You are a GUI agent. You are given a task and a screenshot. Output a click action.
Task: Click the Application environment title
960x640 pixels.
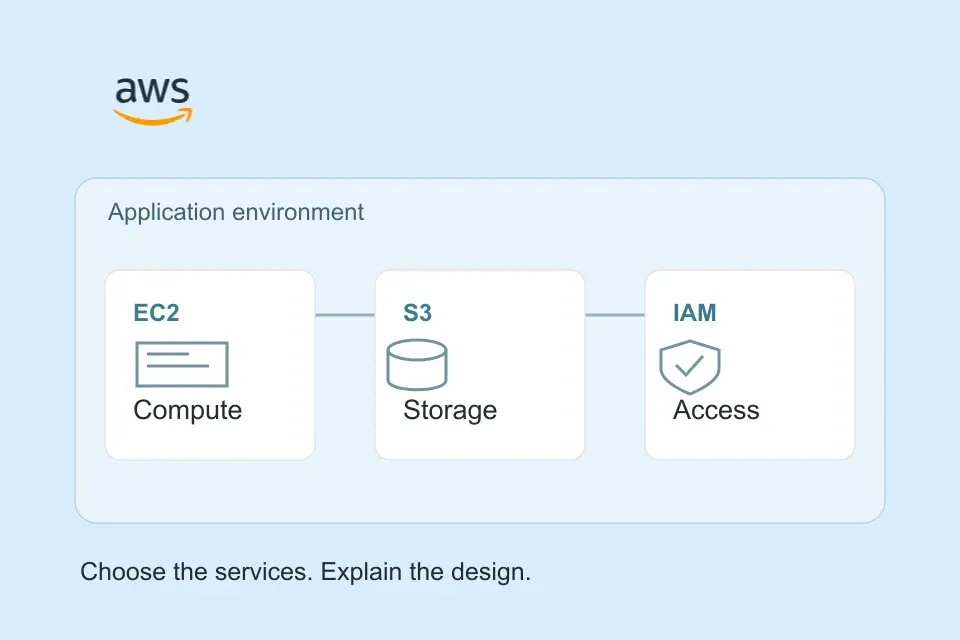[236, 213]
